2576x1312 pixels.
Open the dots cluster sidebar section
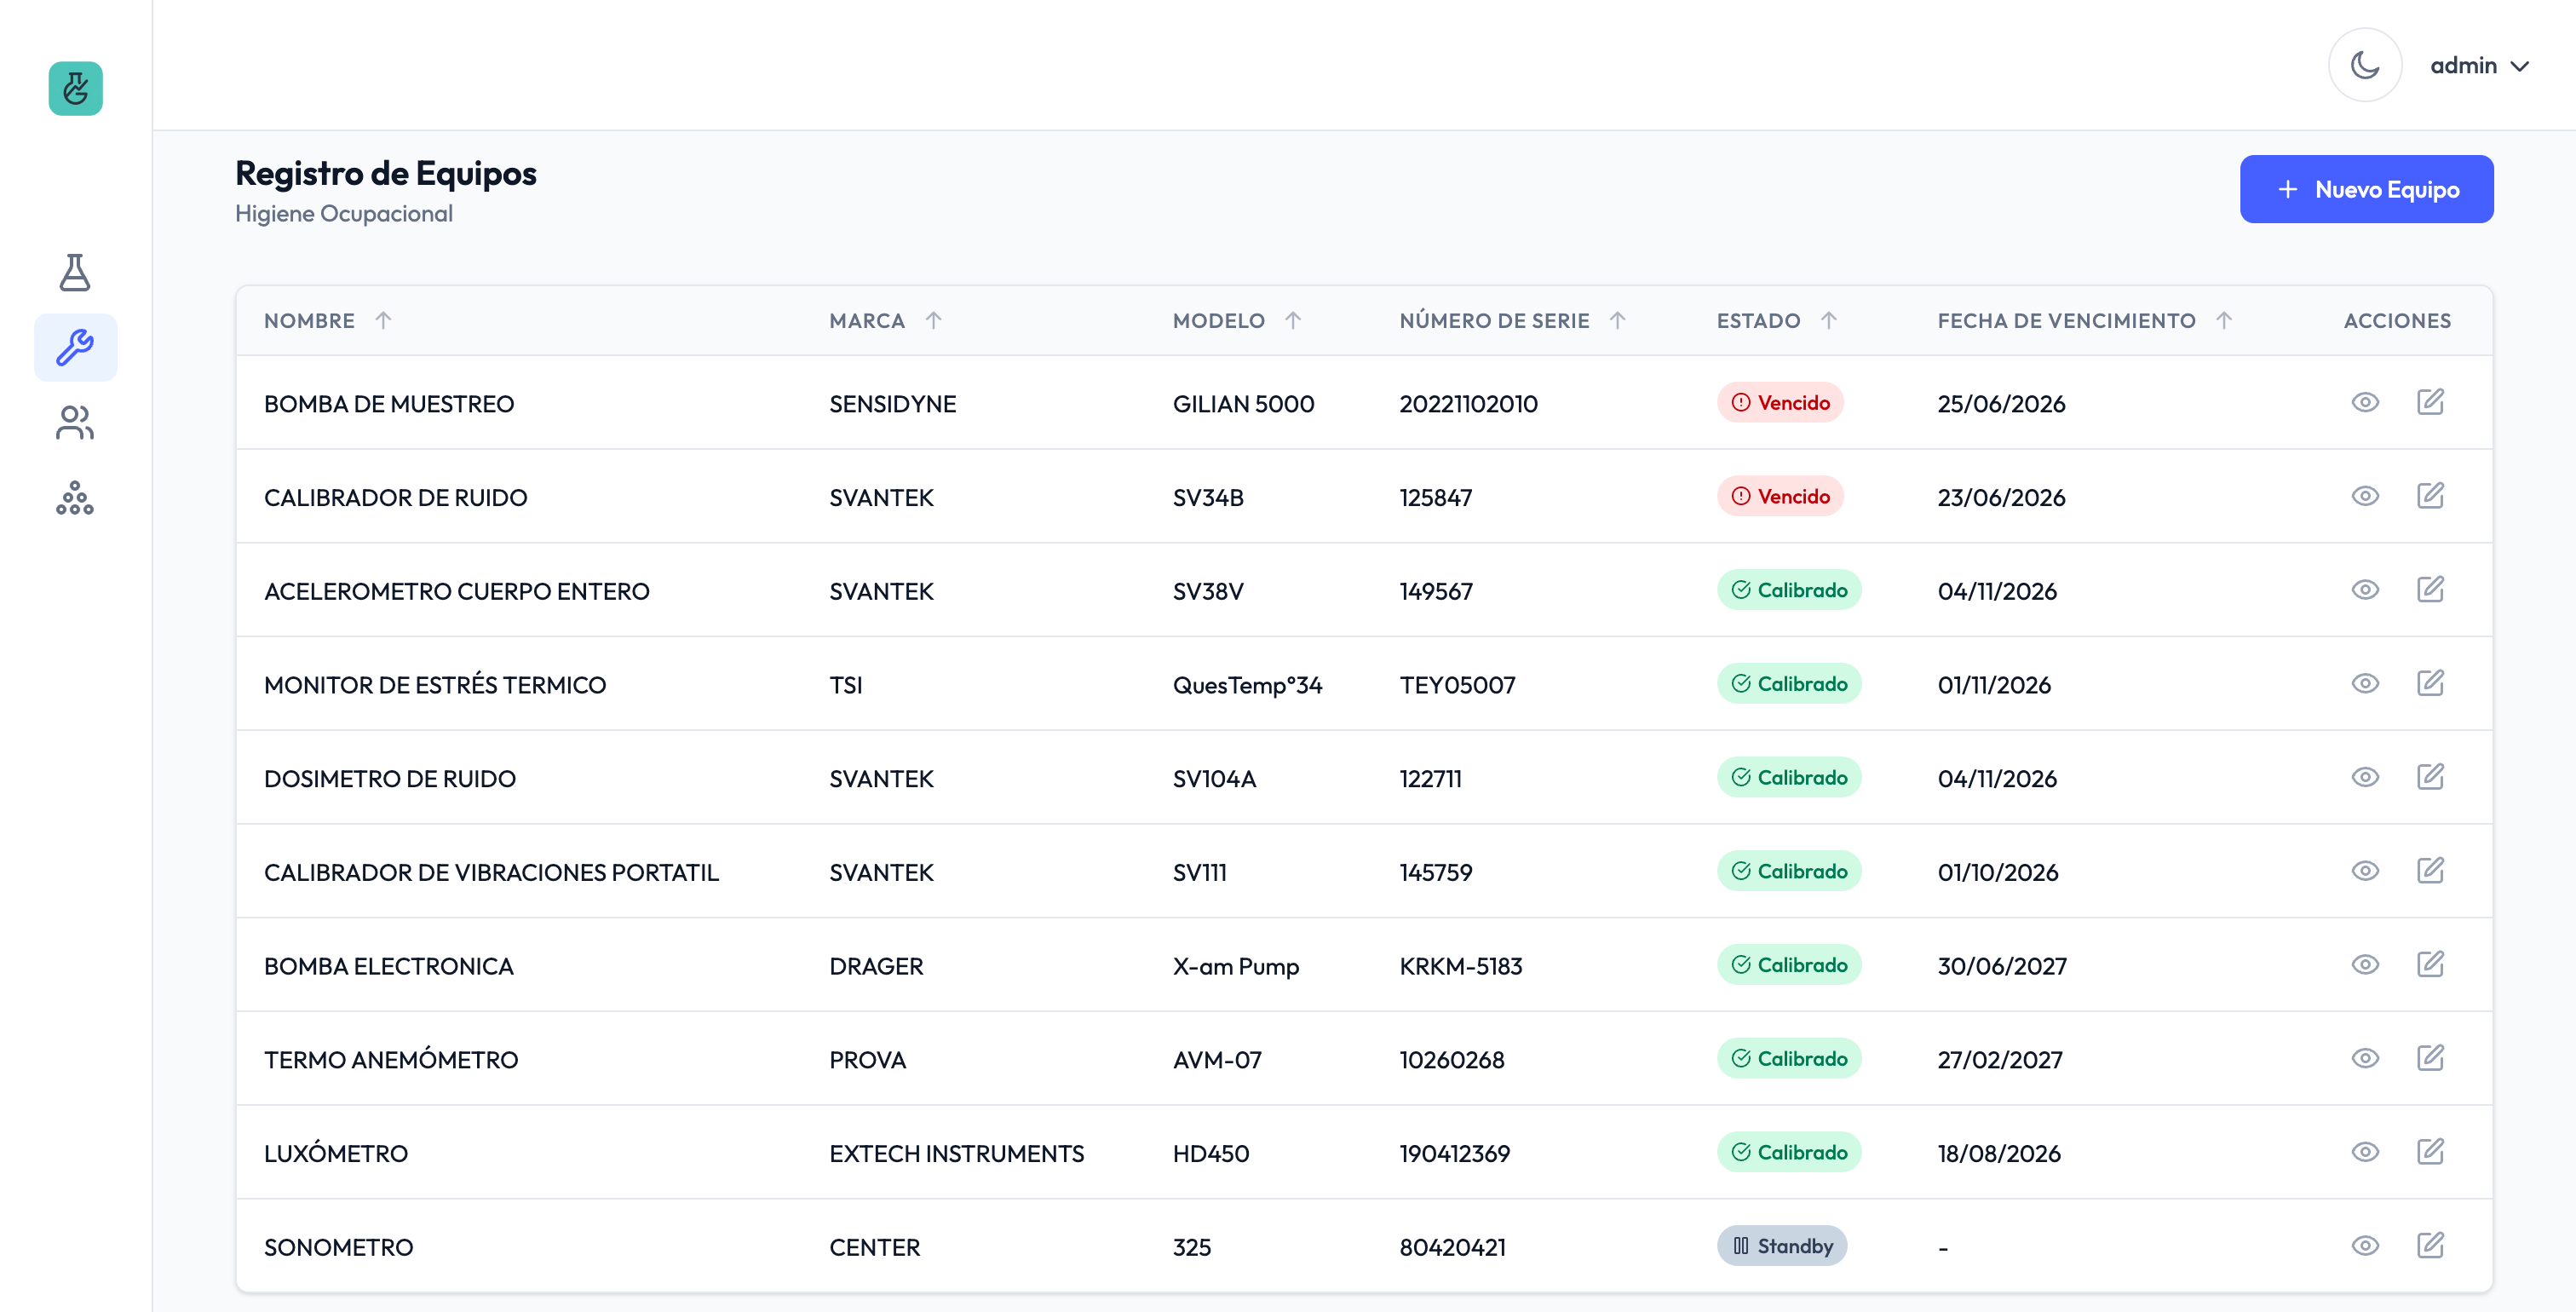75,497
